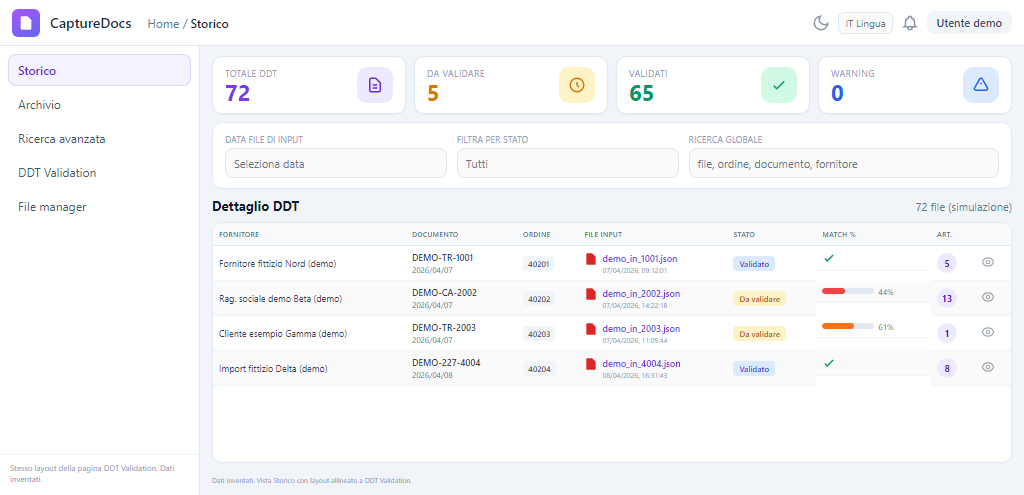Click the Validati checkmark icon
The width and height of the screenshot is (1024, 495).
point(778,85)
